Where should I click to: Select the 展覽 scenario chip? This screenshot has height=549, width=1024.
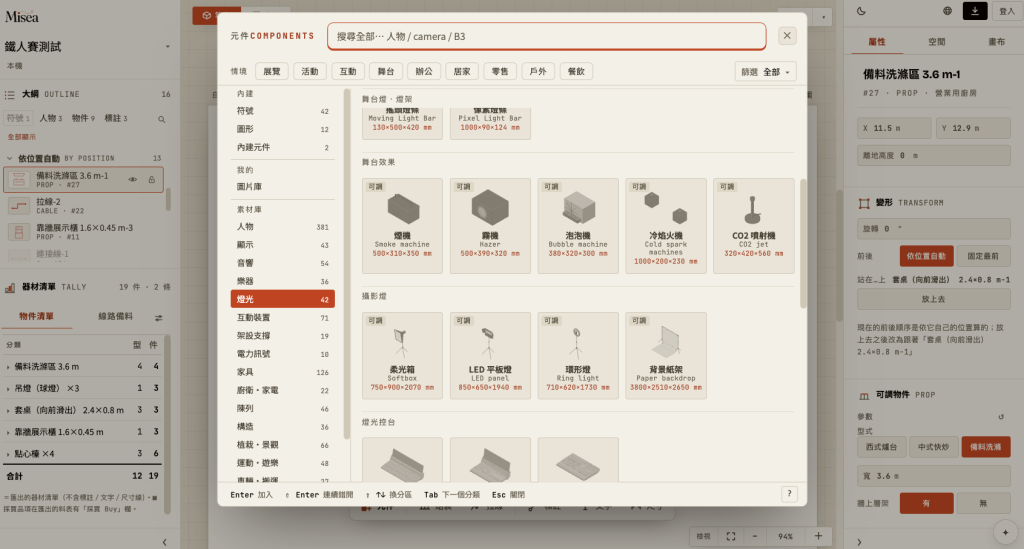(272, 71)
